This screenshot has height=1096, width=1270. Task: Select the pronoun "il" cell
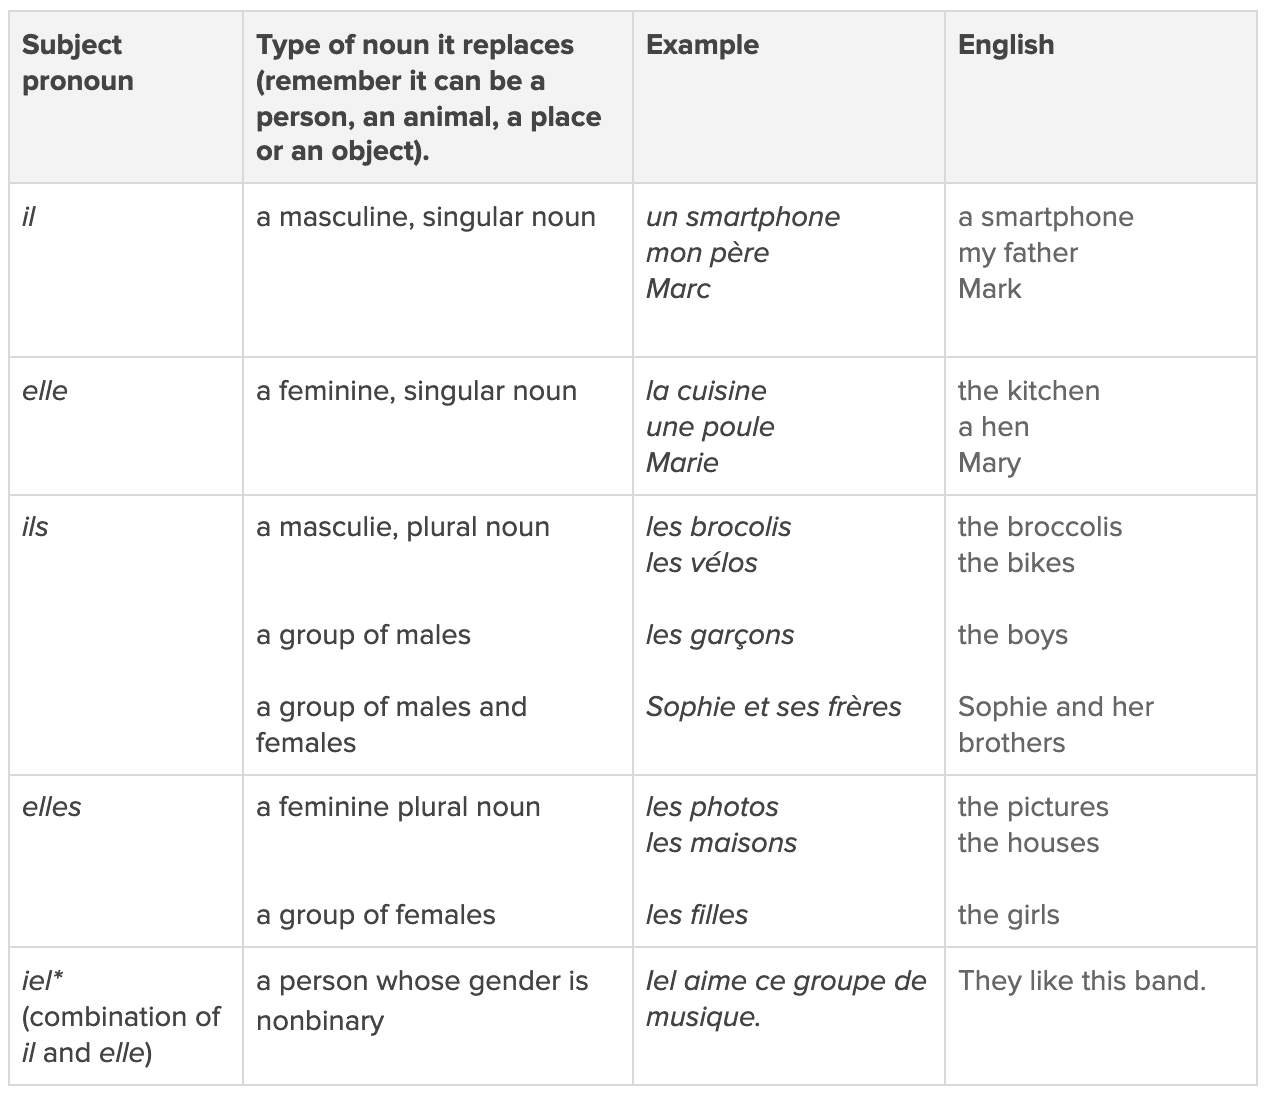tap(29, 217)
